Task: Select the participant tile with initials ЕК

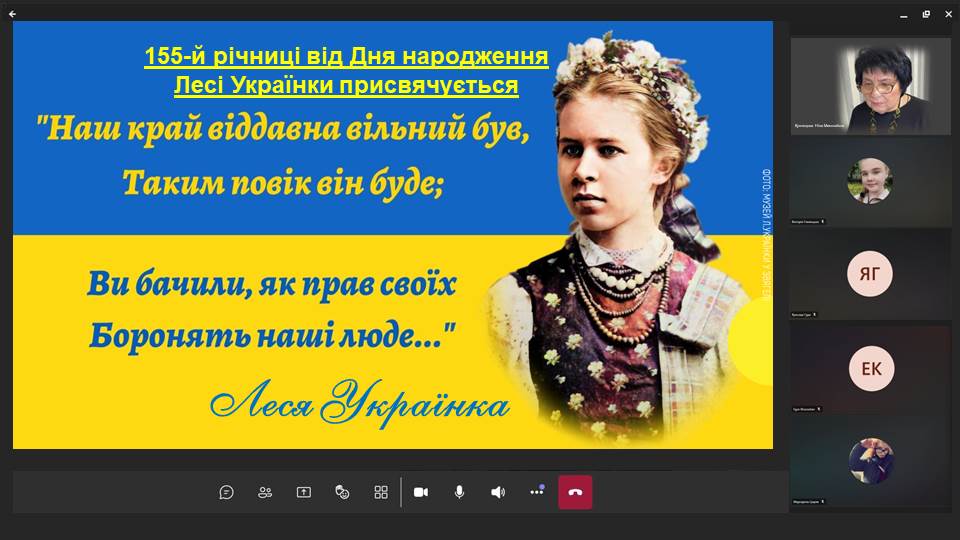Action: point(870,369)
